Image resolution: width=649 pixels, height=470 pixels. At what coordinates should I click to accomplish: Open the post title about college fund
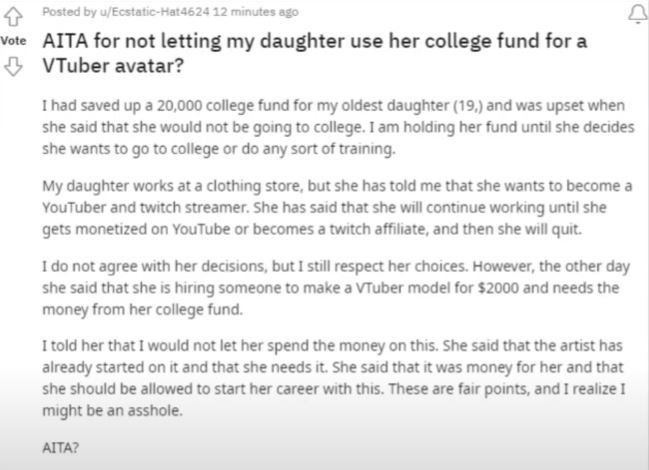315,53
